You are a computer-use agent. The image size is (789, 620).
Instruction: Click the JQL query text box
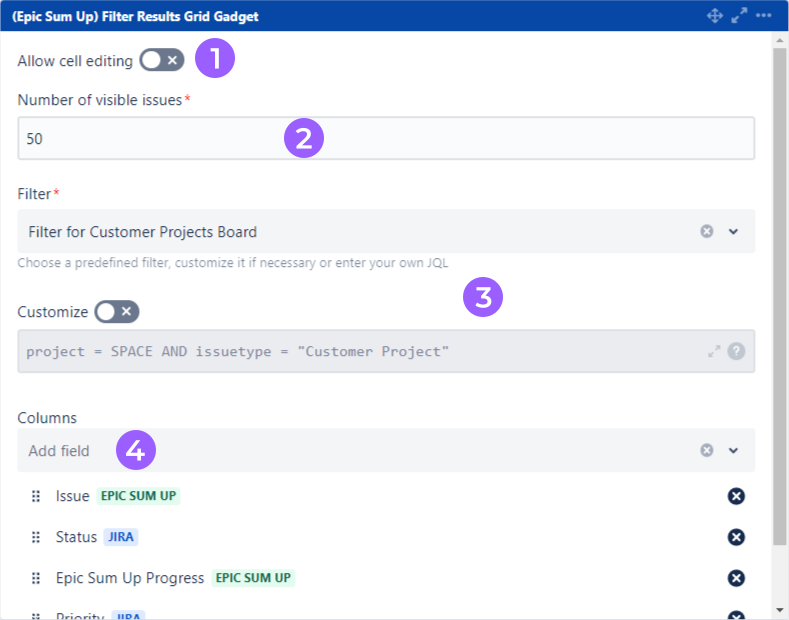point(350,351)
